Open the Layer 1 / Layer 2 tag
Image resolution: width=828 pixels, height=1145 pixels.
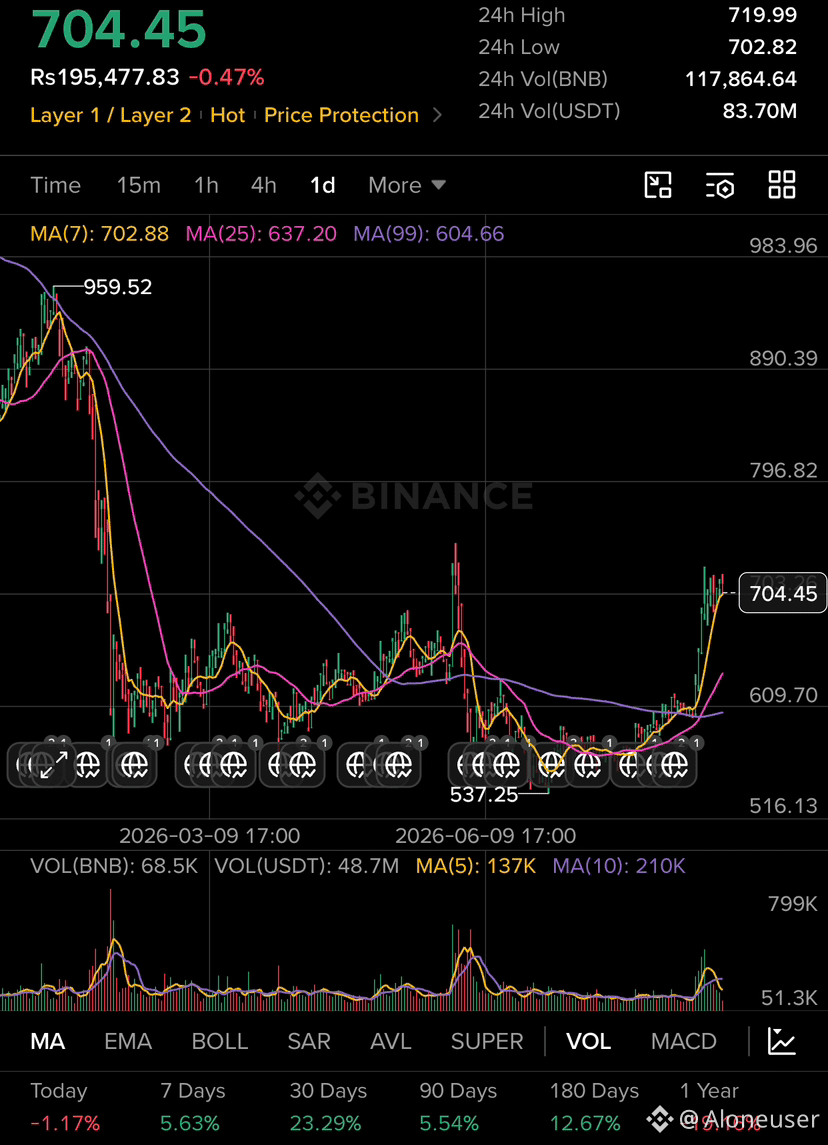point(110,115)
